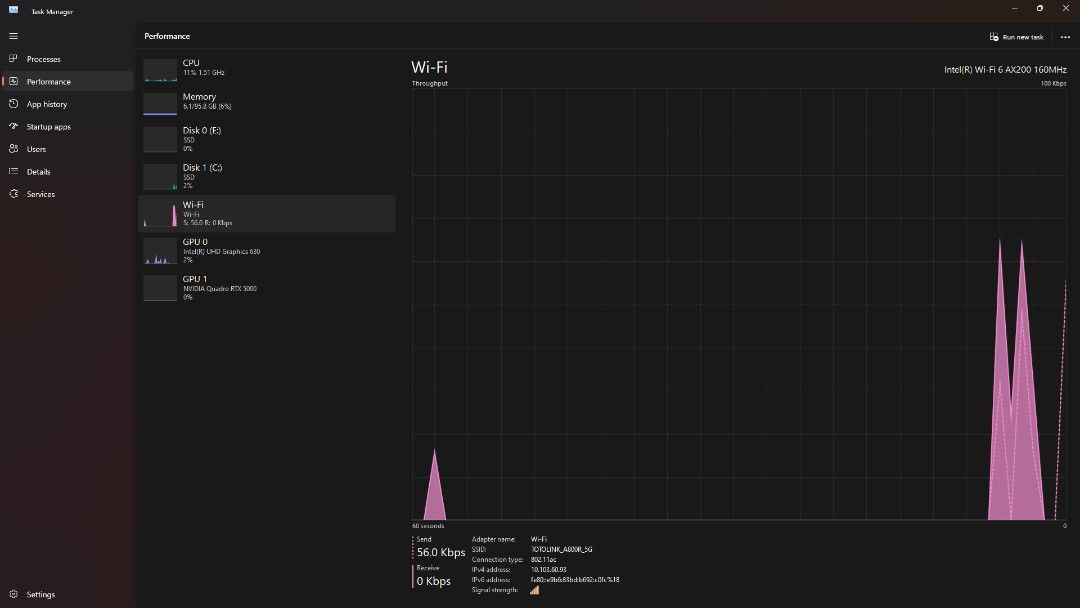Click the Details list icon

(x=13, y=172)
